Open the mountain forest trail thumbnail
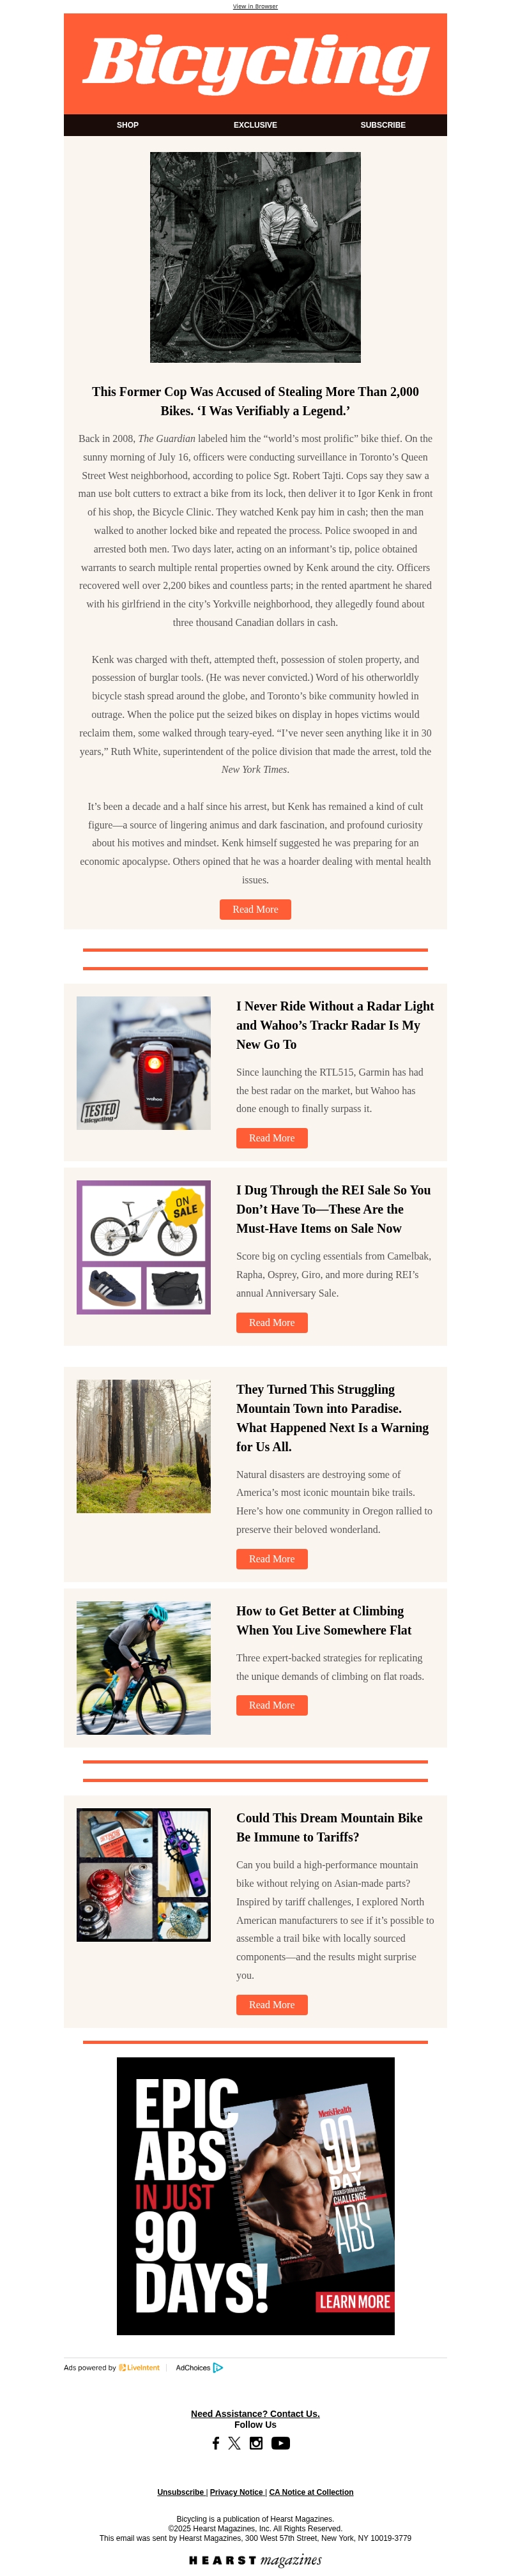Image resolution: width=511 pixels, height=2576 pixels. [x=143, y=1446]
